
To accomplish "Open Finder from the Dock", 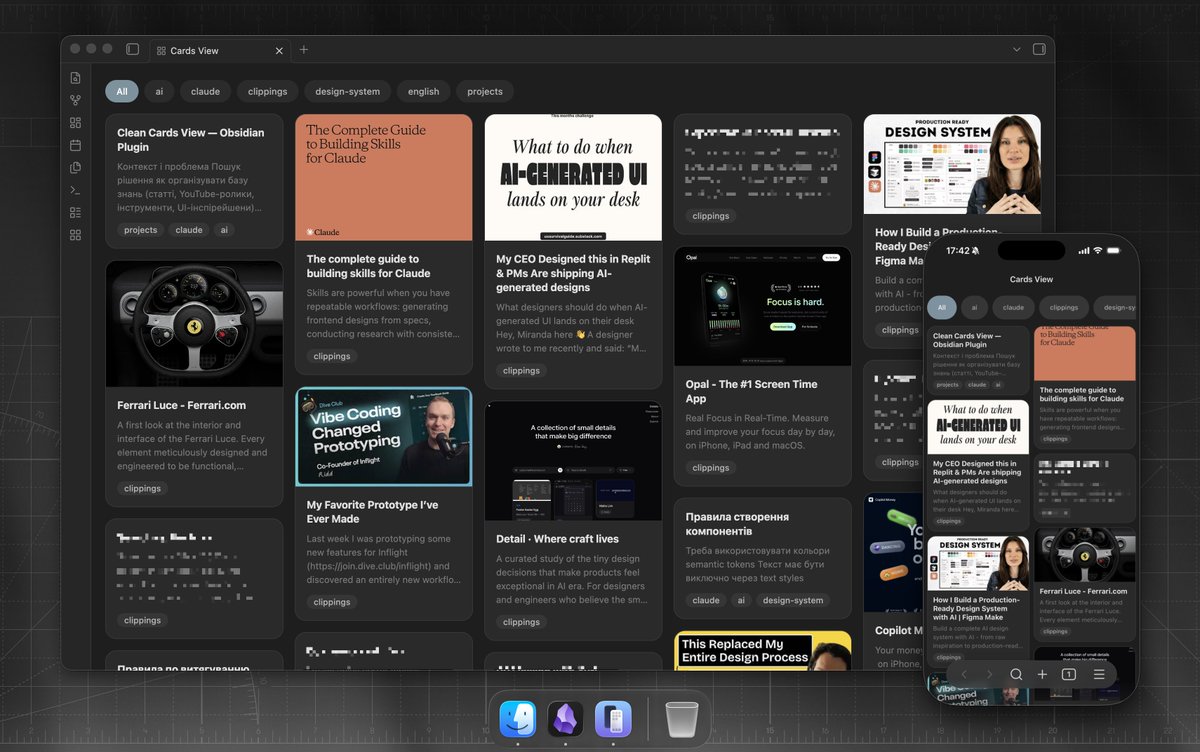I will point(519,719).
